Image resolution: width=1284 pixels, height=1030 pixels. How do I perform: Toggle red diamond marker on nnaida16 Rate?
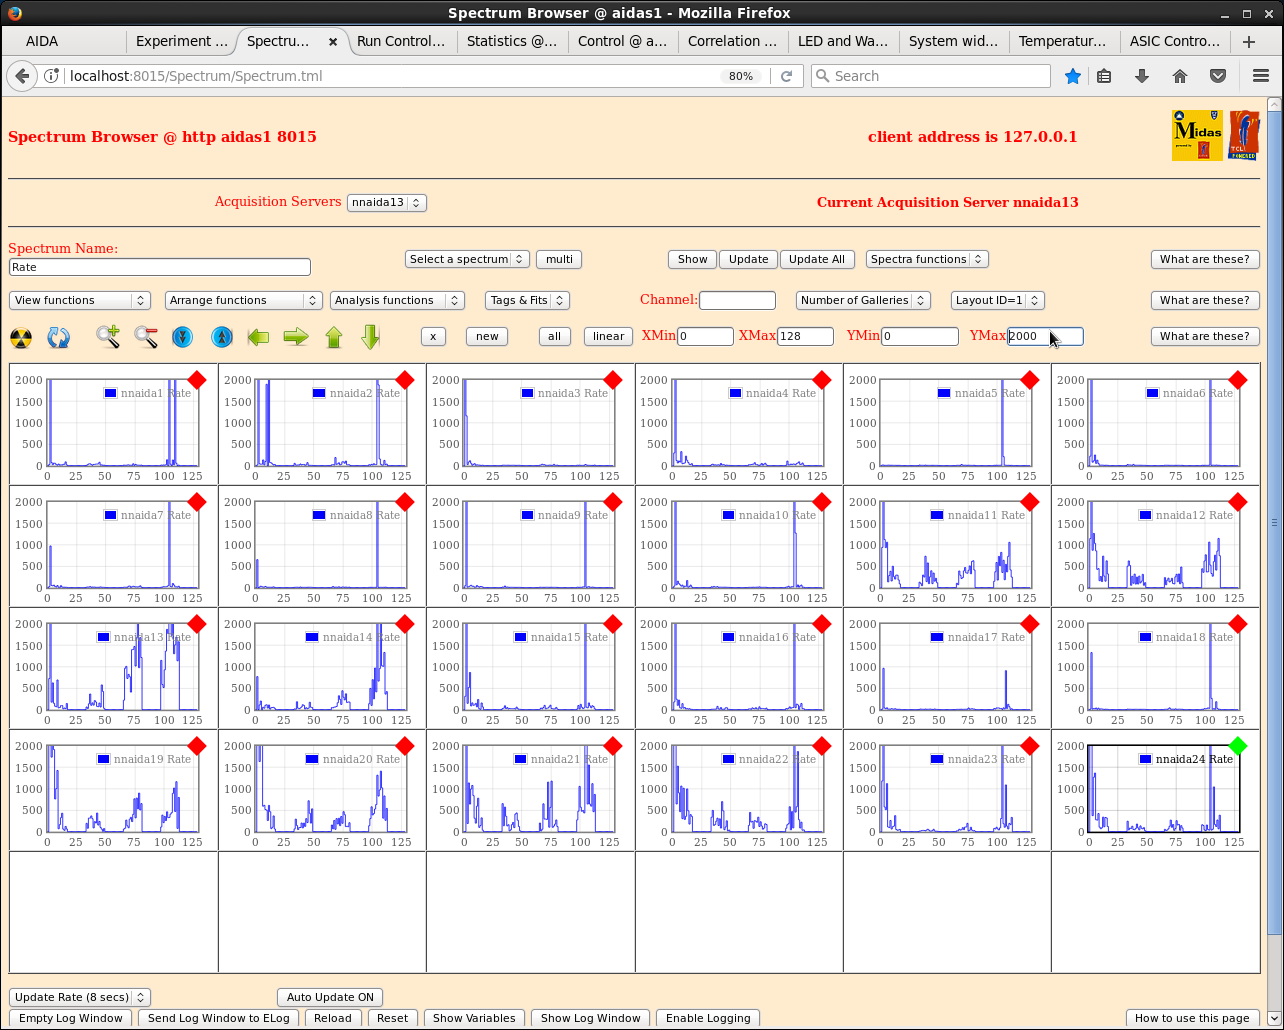[x=822, y=624]
